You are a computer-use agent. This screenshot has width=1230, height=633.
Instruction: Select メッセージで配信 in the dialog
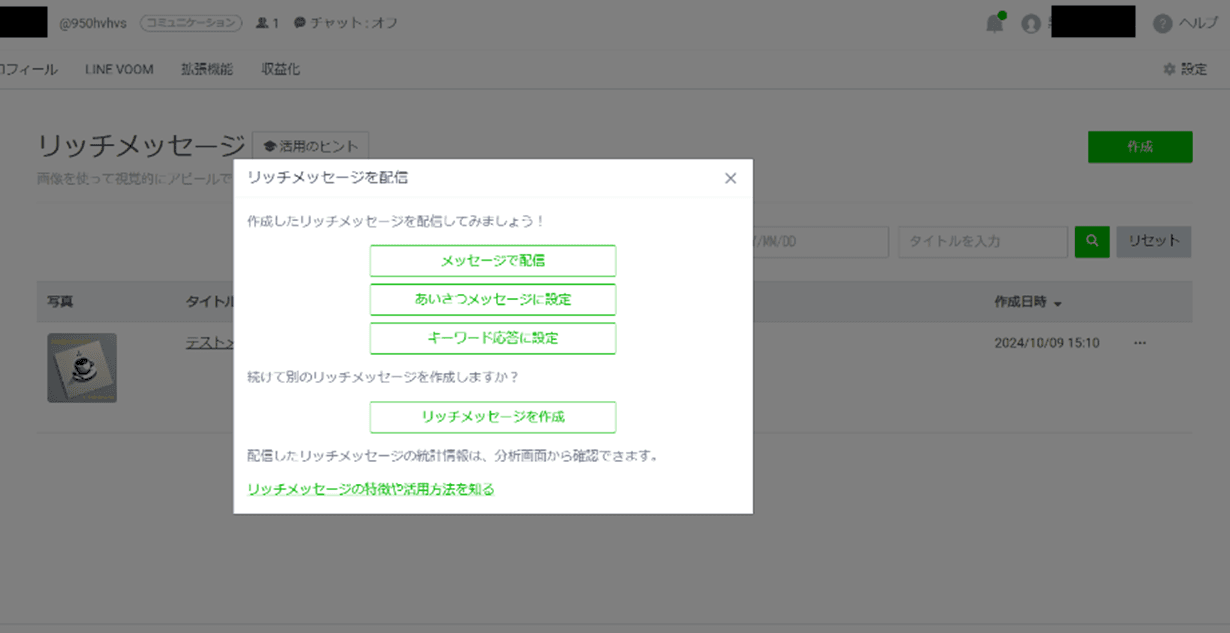click(x=493, y=261)
